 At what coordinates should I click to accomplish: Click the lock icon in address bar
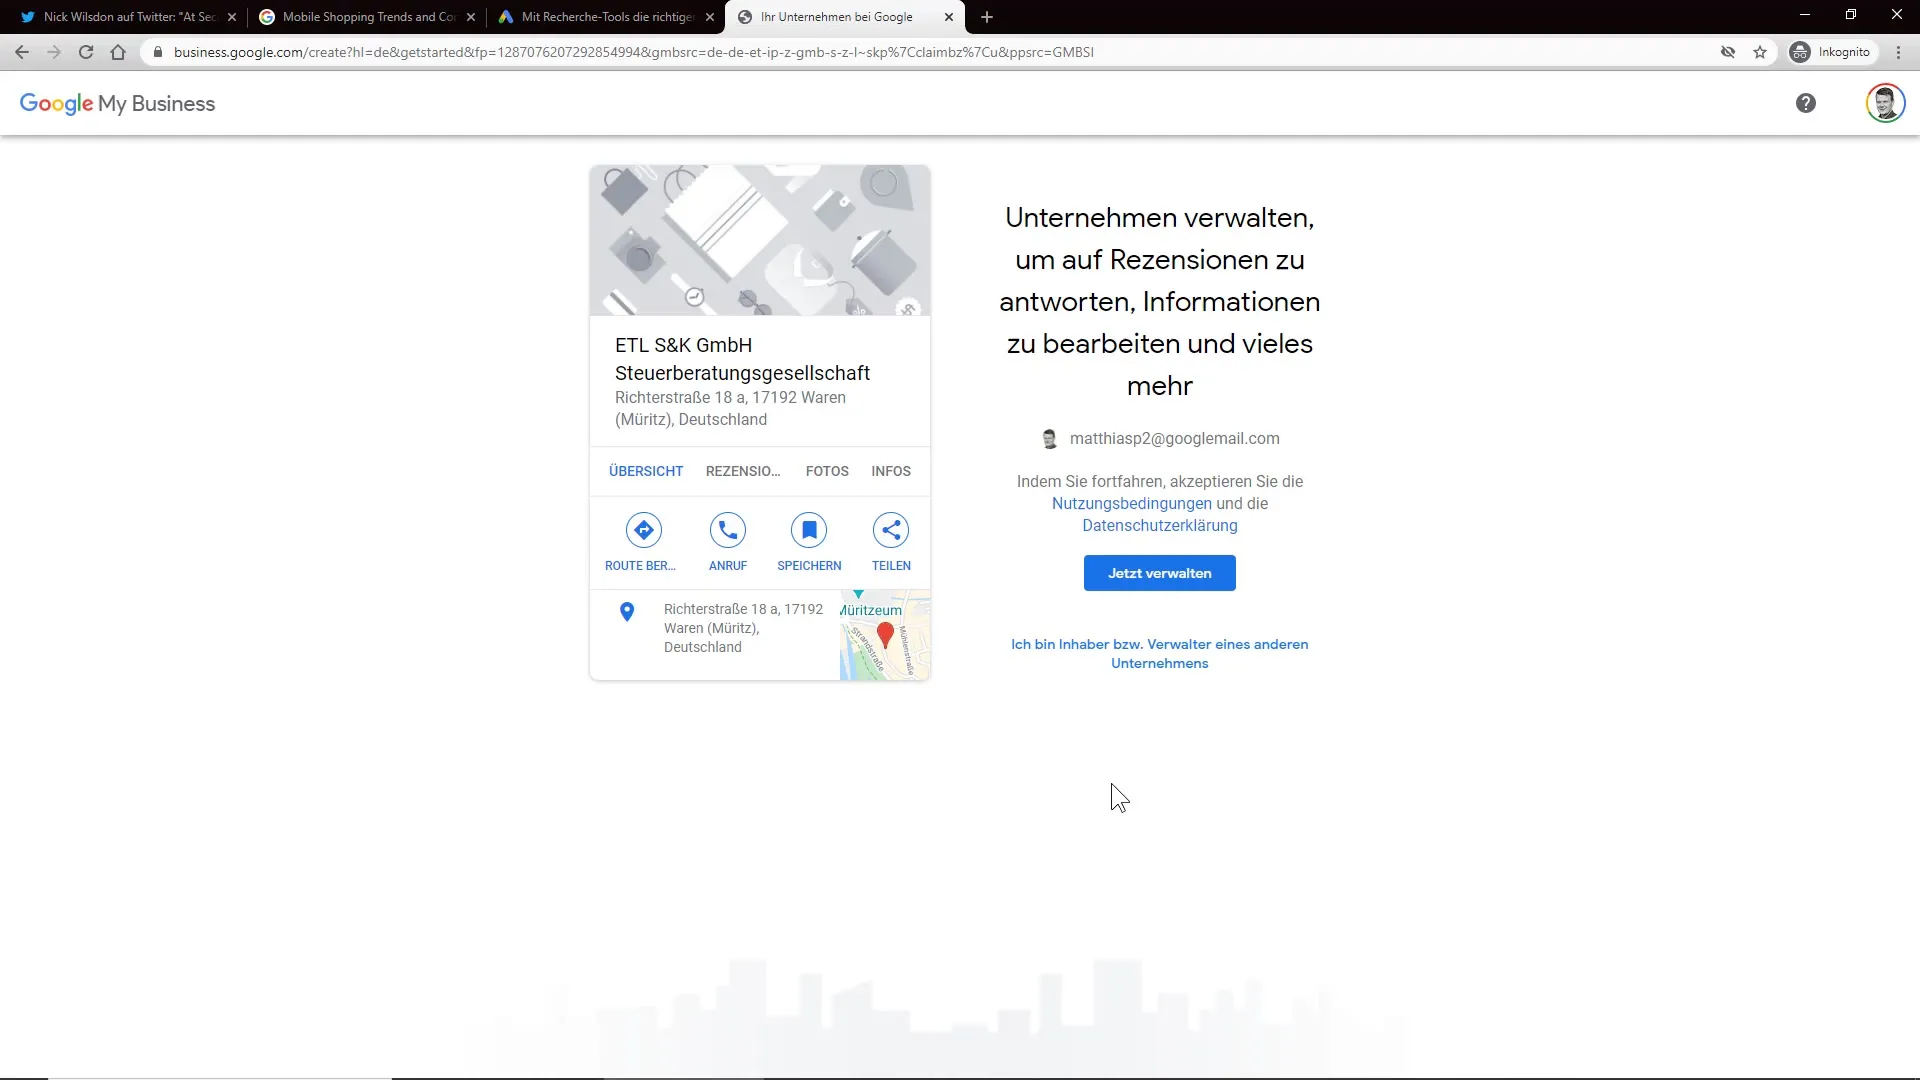click(157, 52)
